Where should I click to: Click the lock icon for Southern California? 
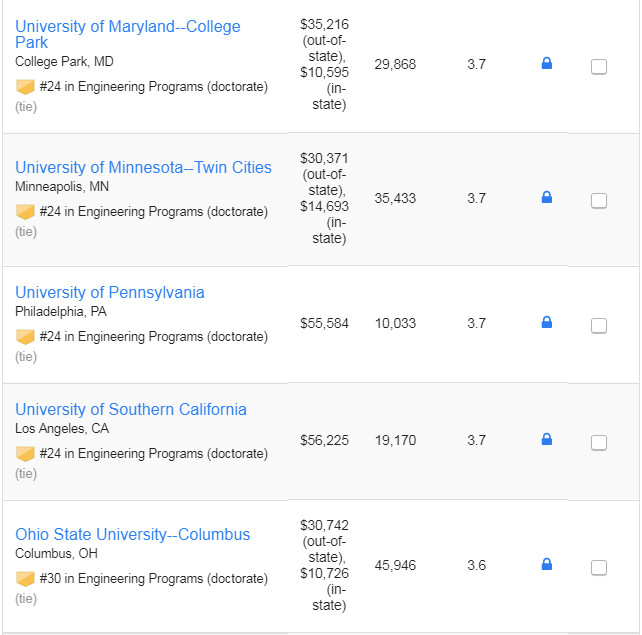pos(547,439)
